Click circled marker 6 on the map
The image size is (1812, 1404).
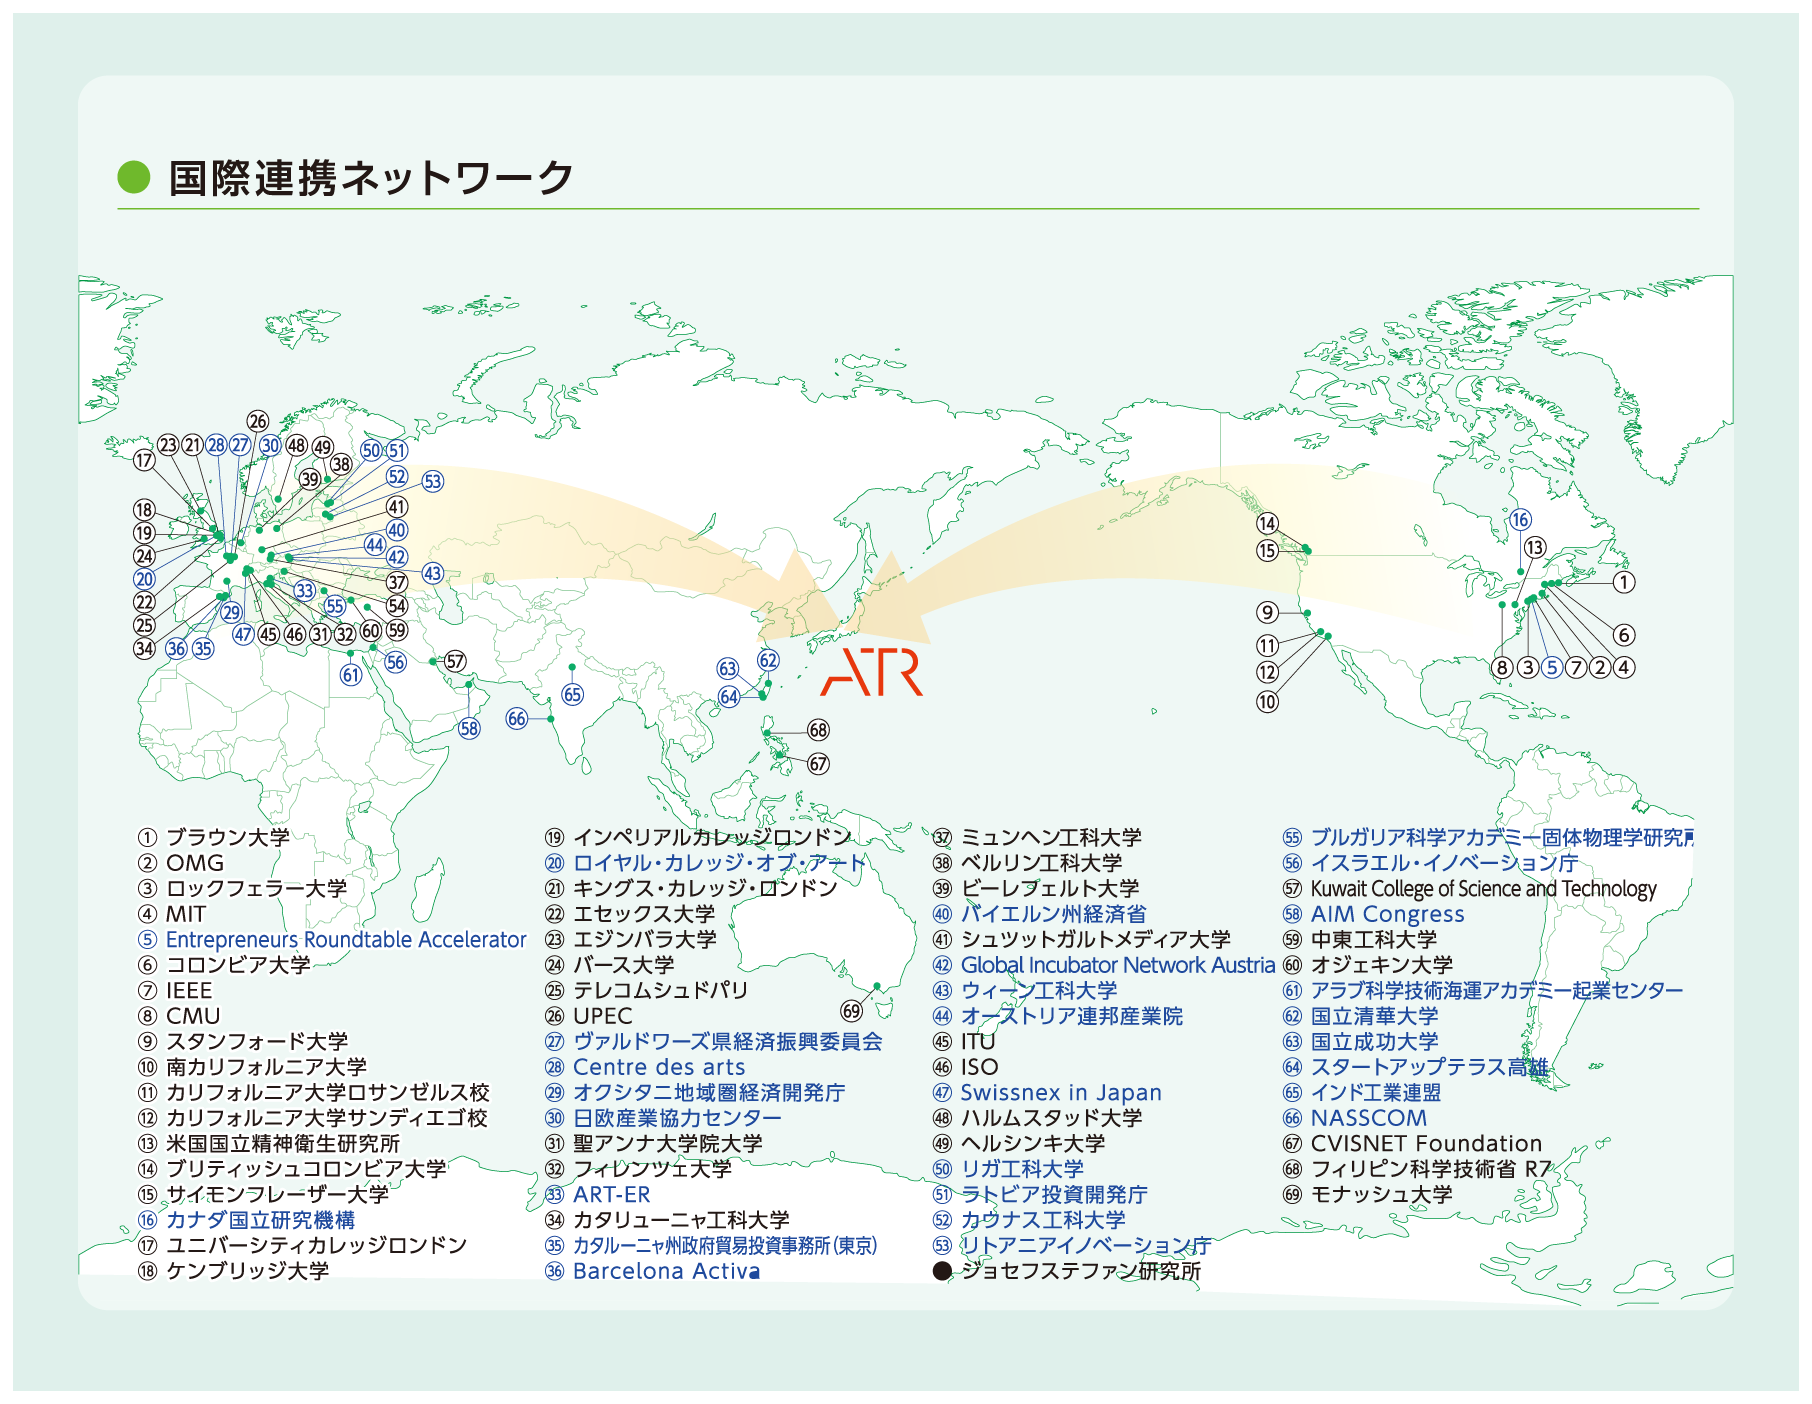pyautogui.click(x=1624, y=634)
